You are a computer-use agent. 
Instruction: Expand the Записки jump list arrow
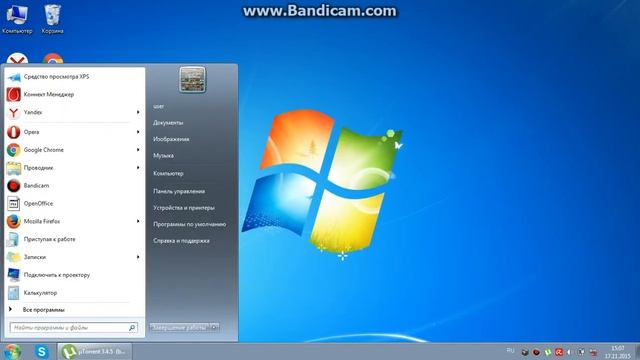tap(138, 257)
